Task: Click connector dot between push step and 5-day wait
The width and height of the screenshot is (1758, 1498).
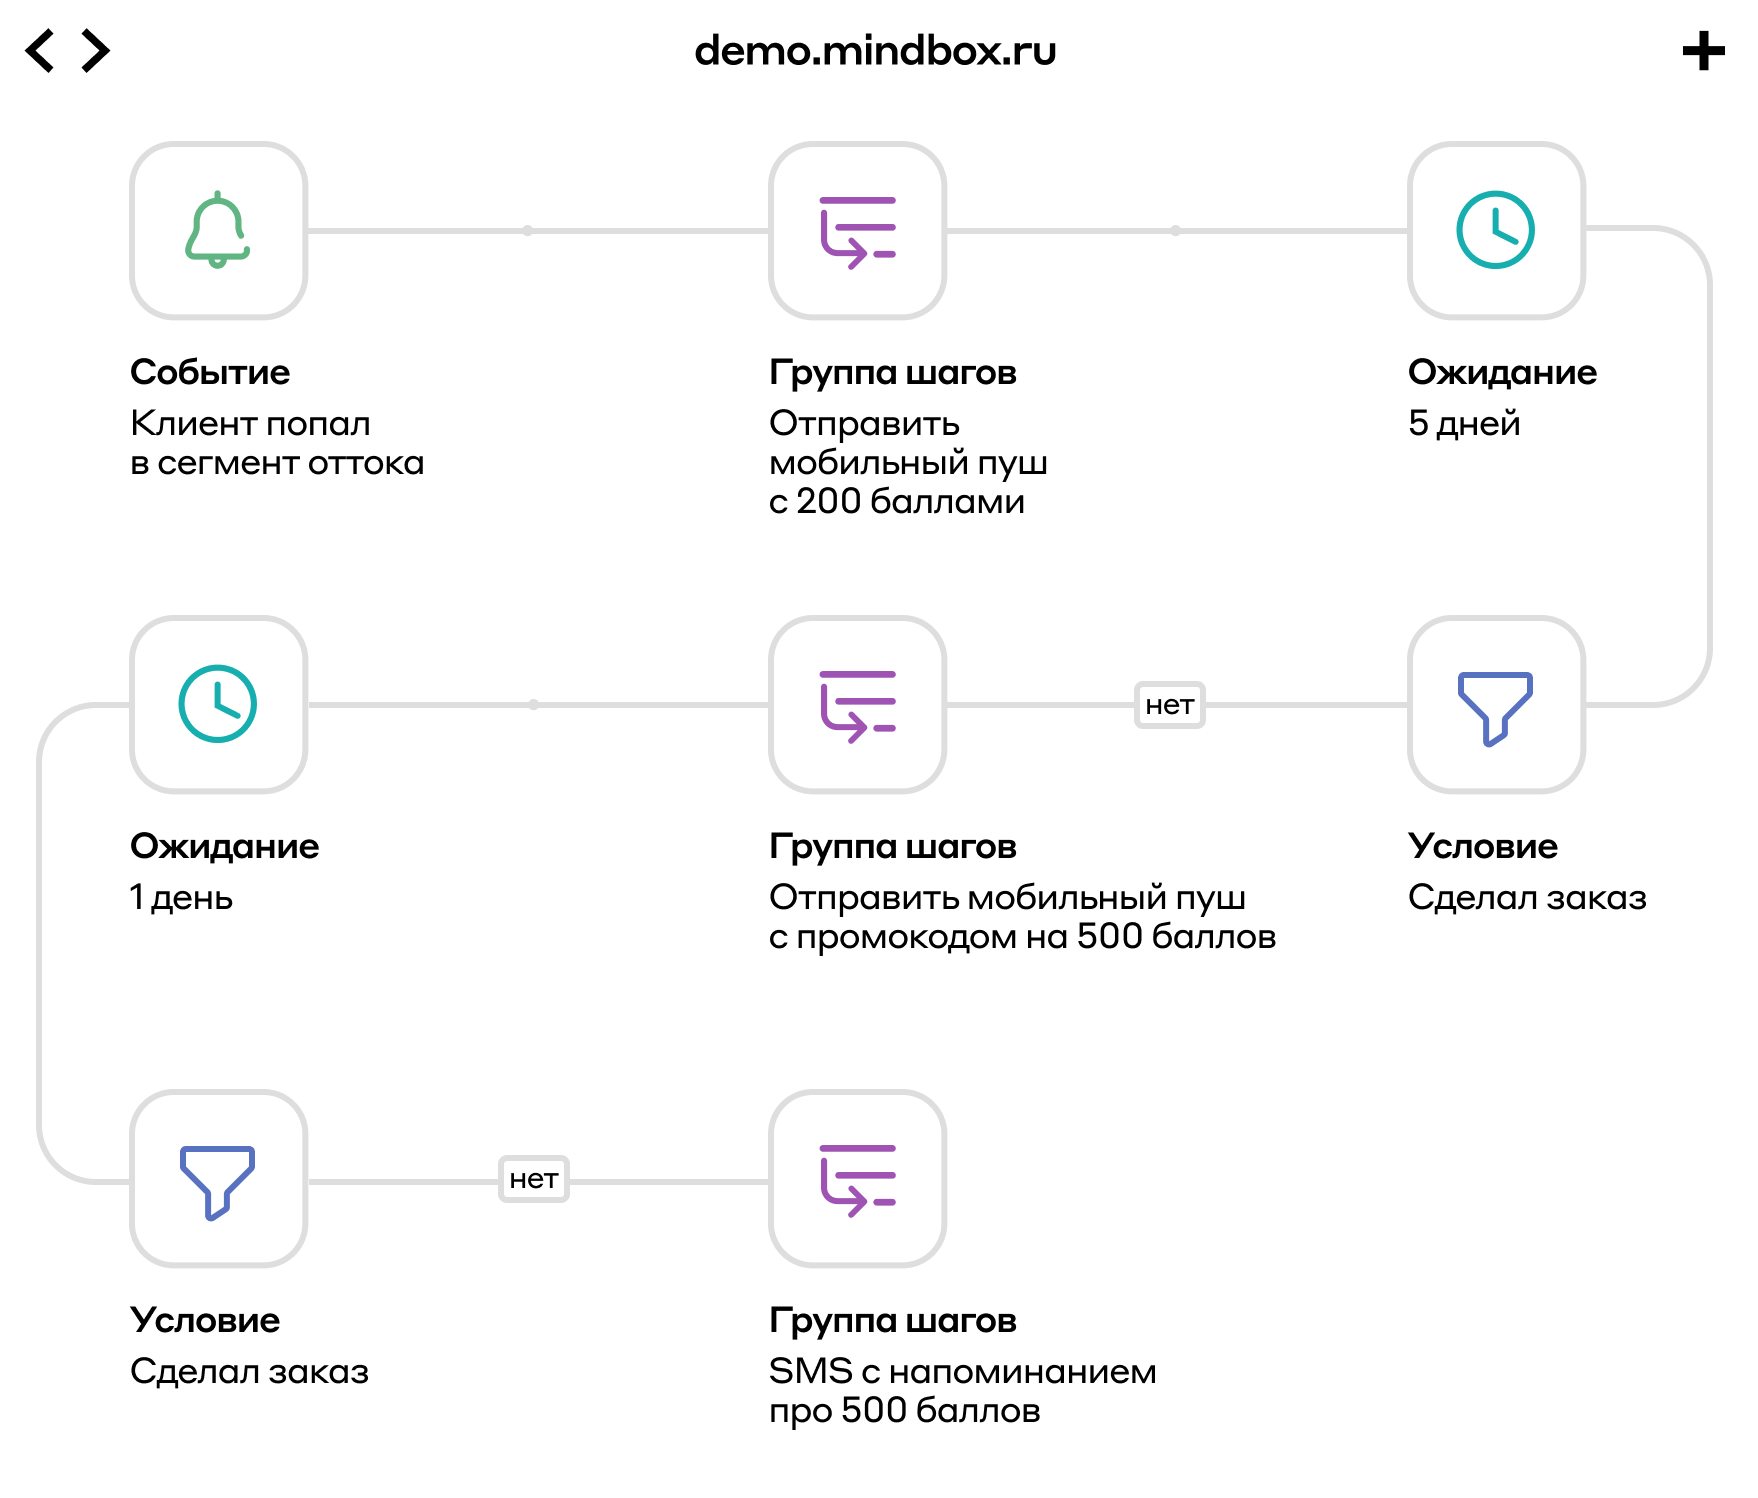Action: point(1175,231)
